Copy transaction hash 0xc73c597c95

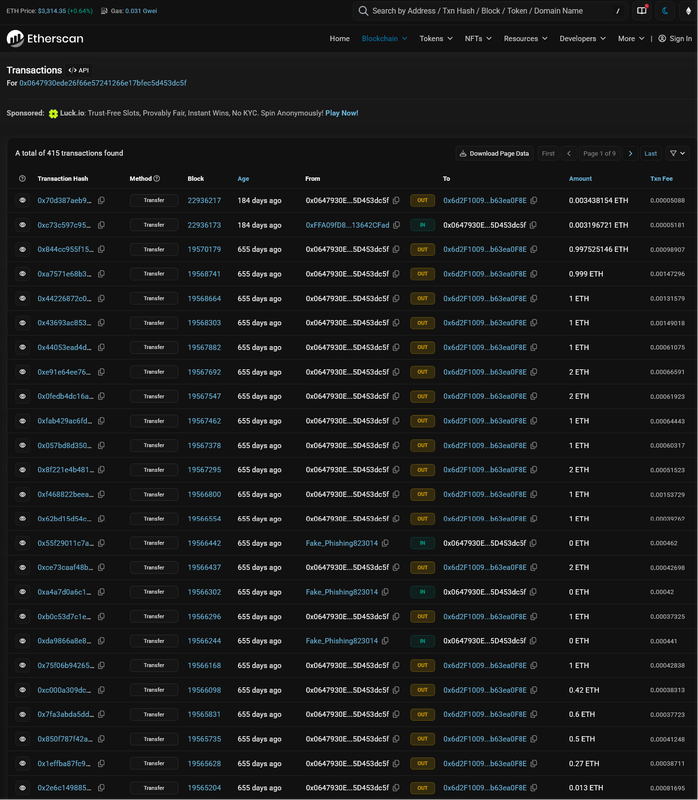pyautogui.click(x=102, y=225)
